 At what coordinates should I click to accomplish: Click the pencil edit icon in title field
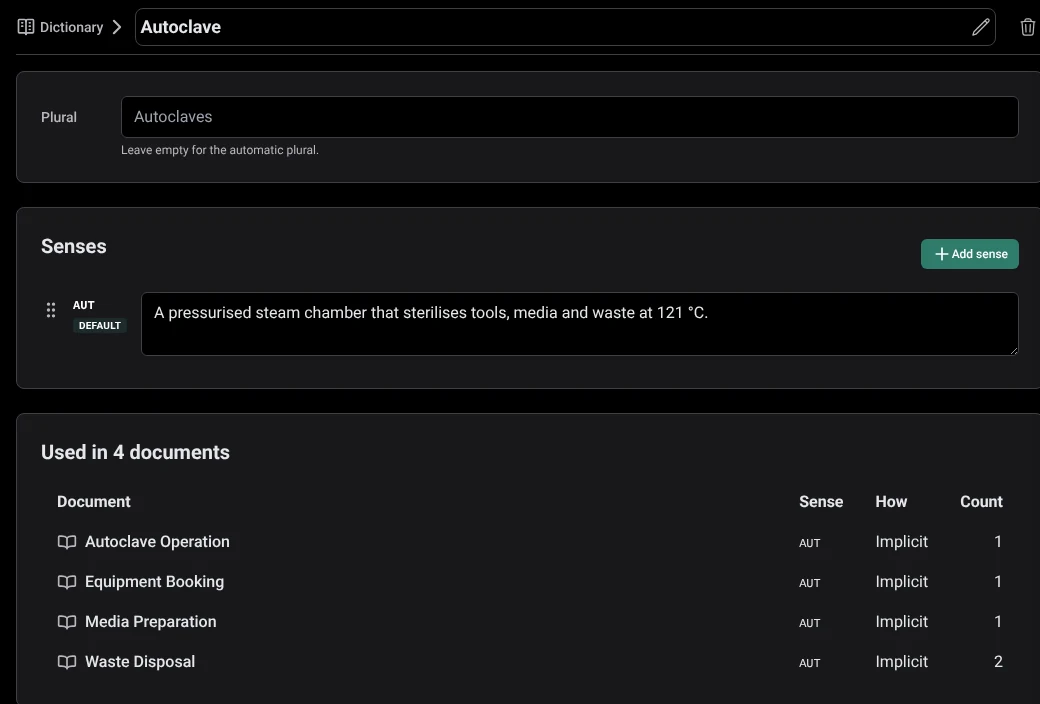pos(980,27)
